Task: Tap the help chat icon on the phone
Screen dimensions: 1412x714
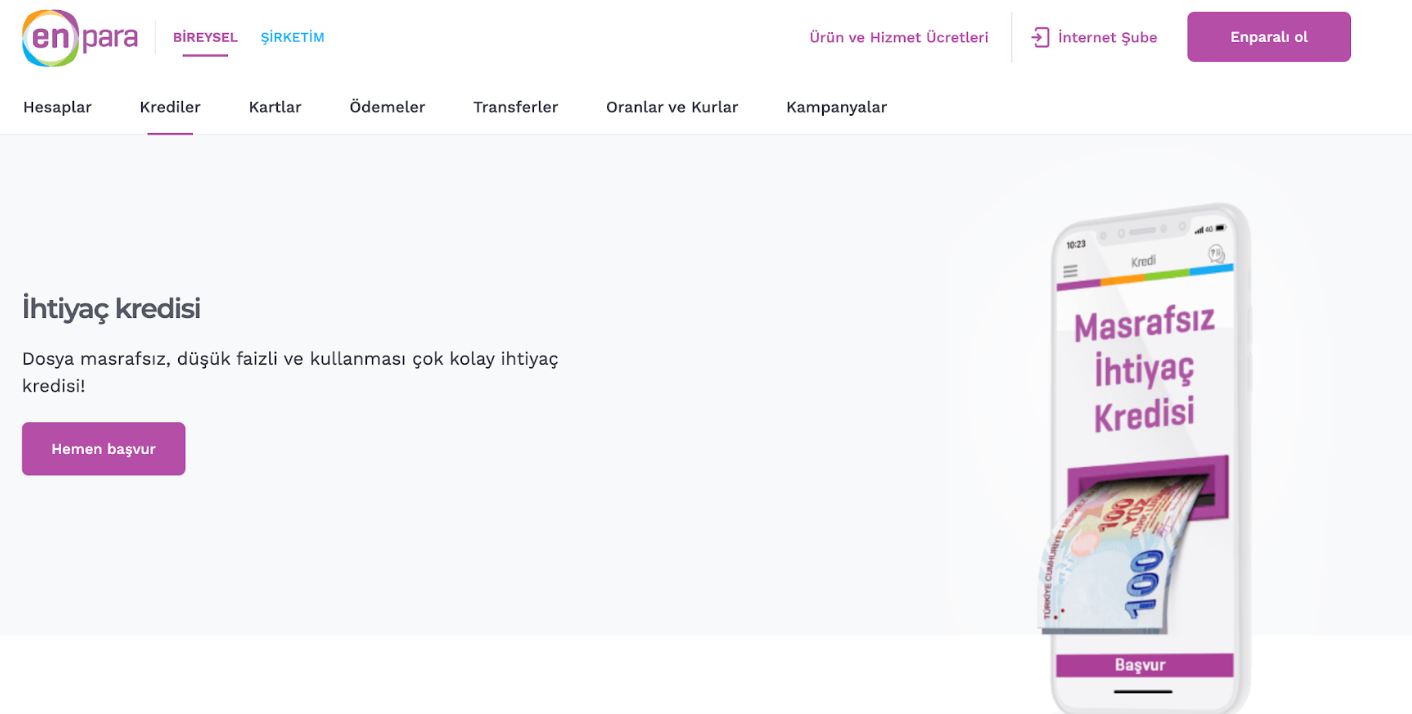Action: 1216,254
